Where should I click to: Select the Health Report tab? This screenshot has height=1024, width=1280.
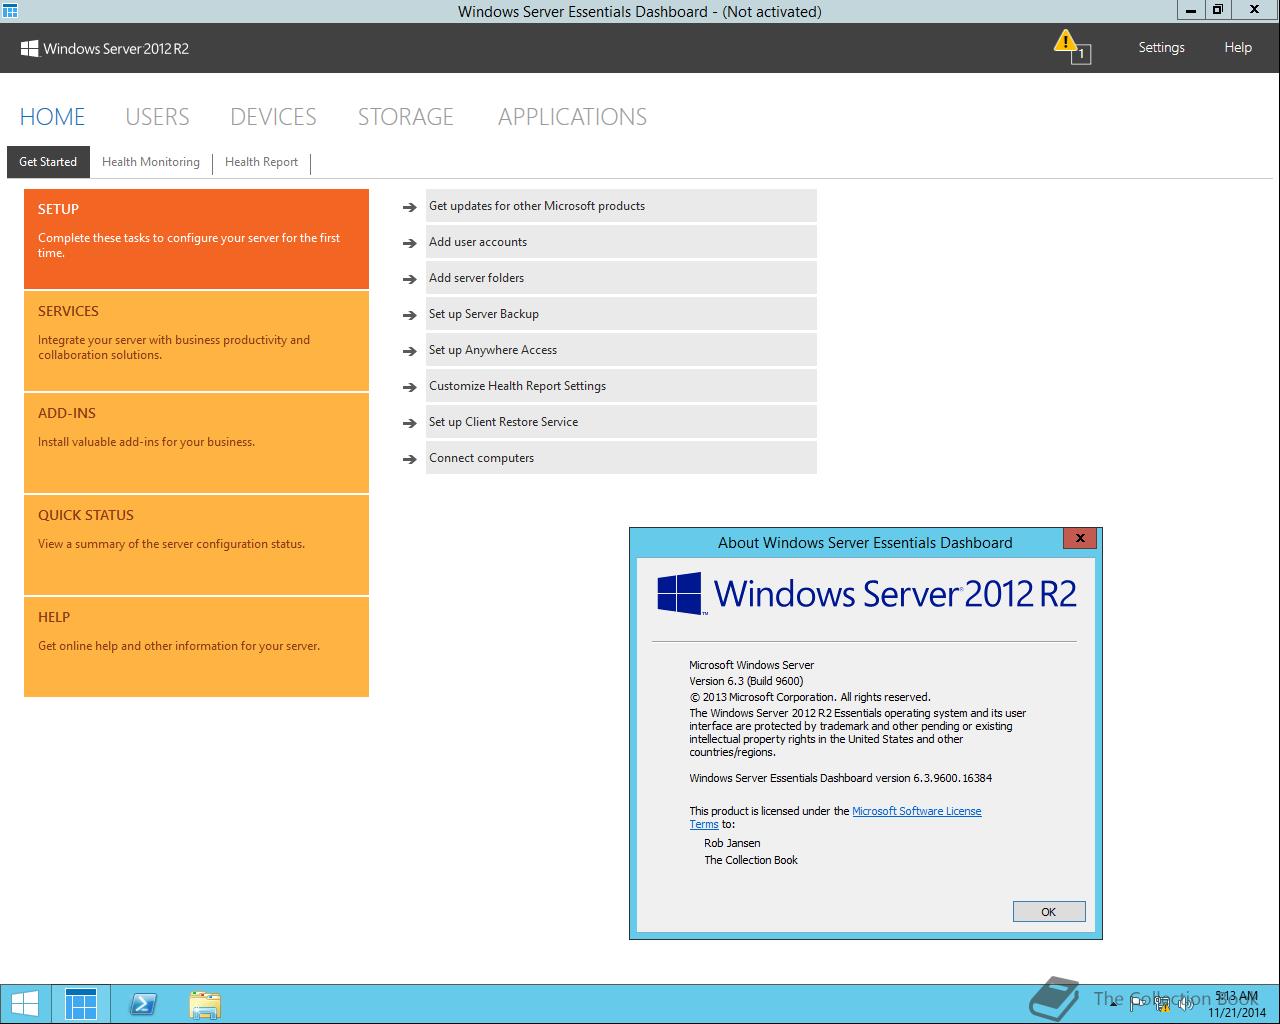click(261, 162)
